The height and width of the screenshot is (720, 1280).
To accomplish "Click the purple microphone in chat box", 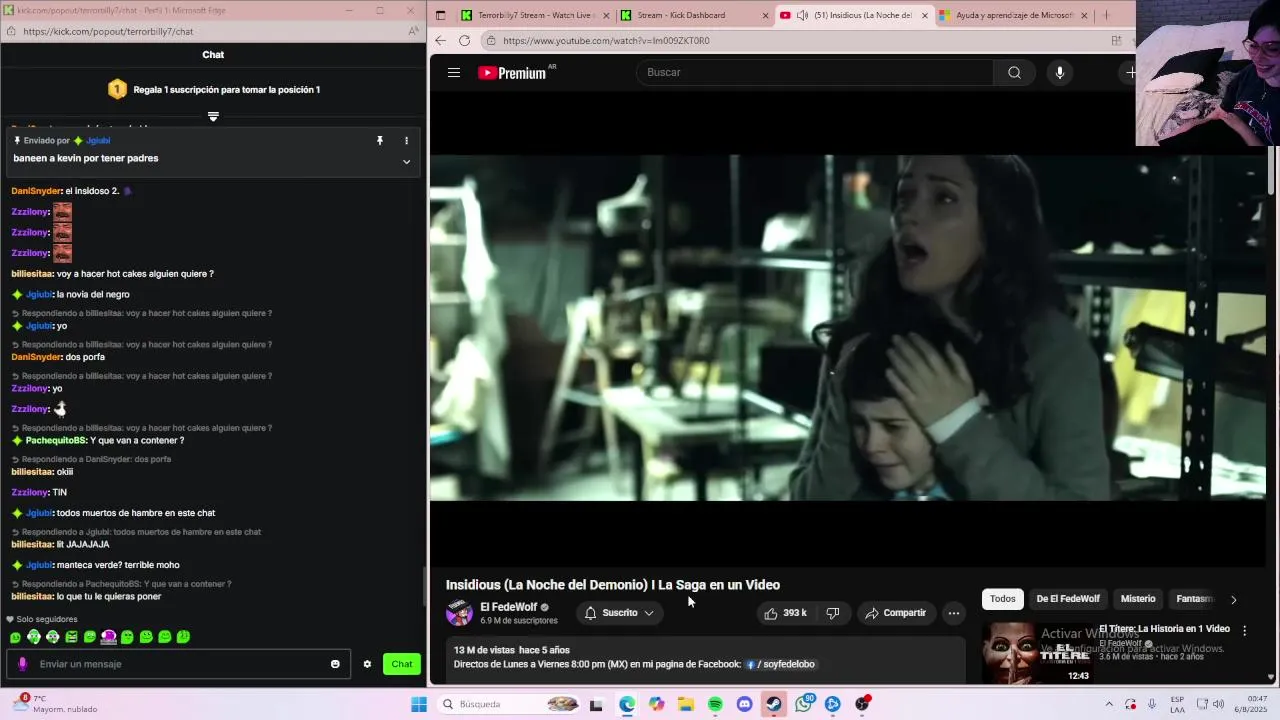I will pos(22,664).
